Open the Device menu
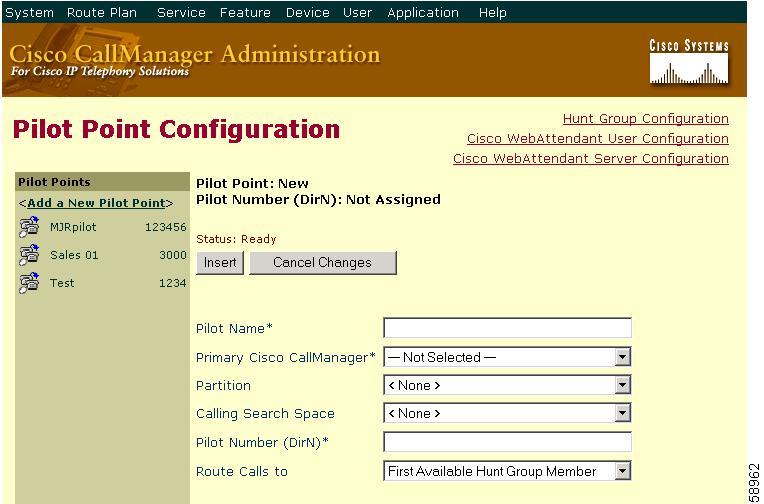This screenshot has width=764, height=504. tap(307, 13)
